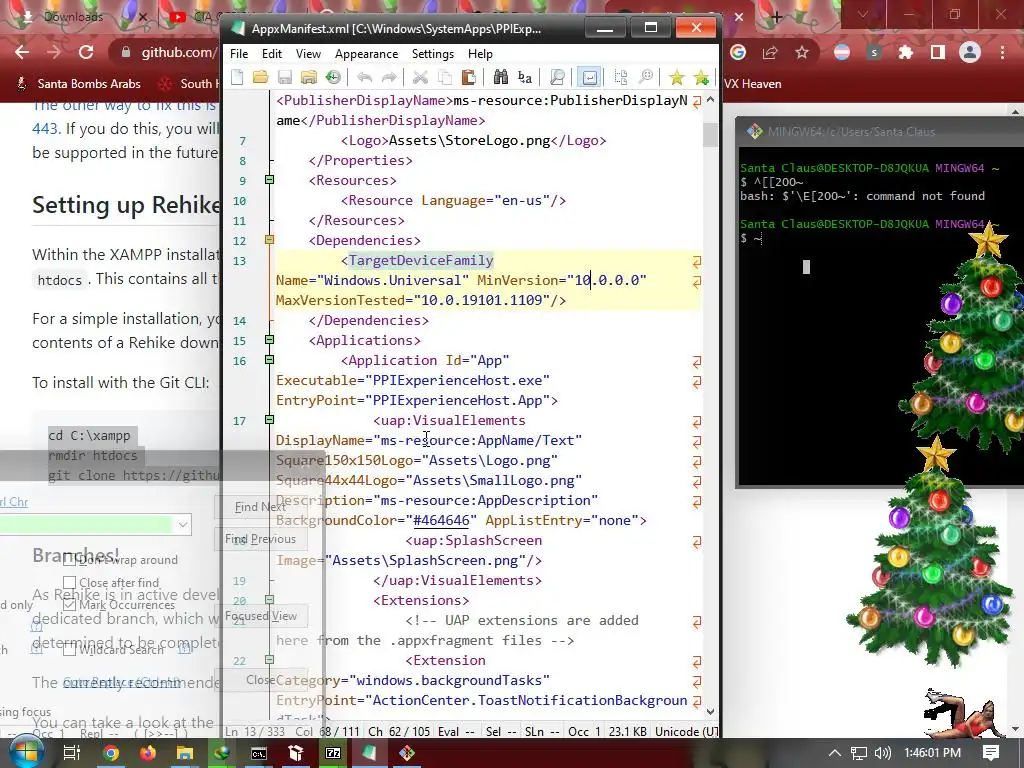Open the find text dropdown arrow
The image size is (1024, 768).
(x=183, y=524)
